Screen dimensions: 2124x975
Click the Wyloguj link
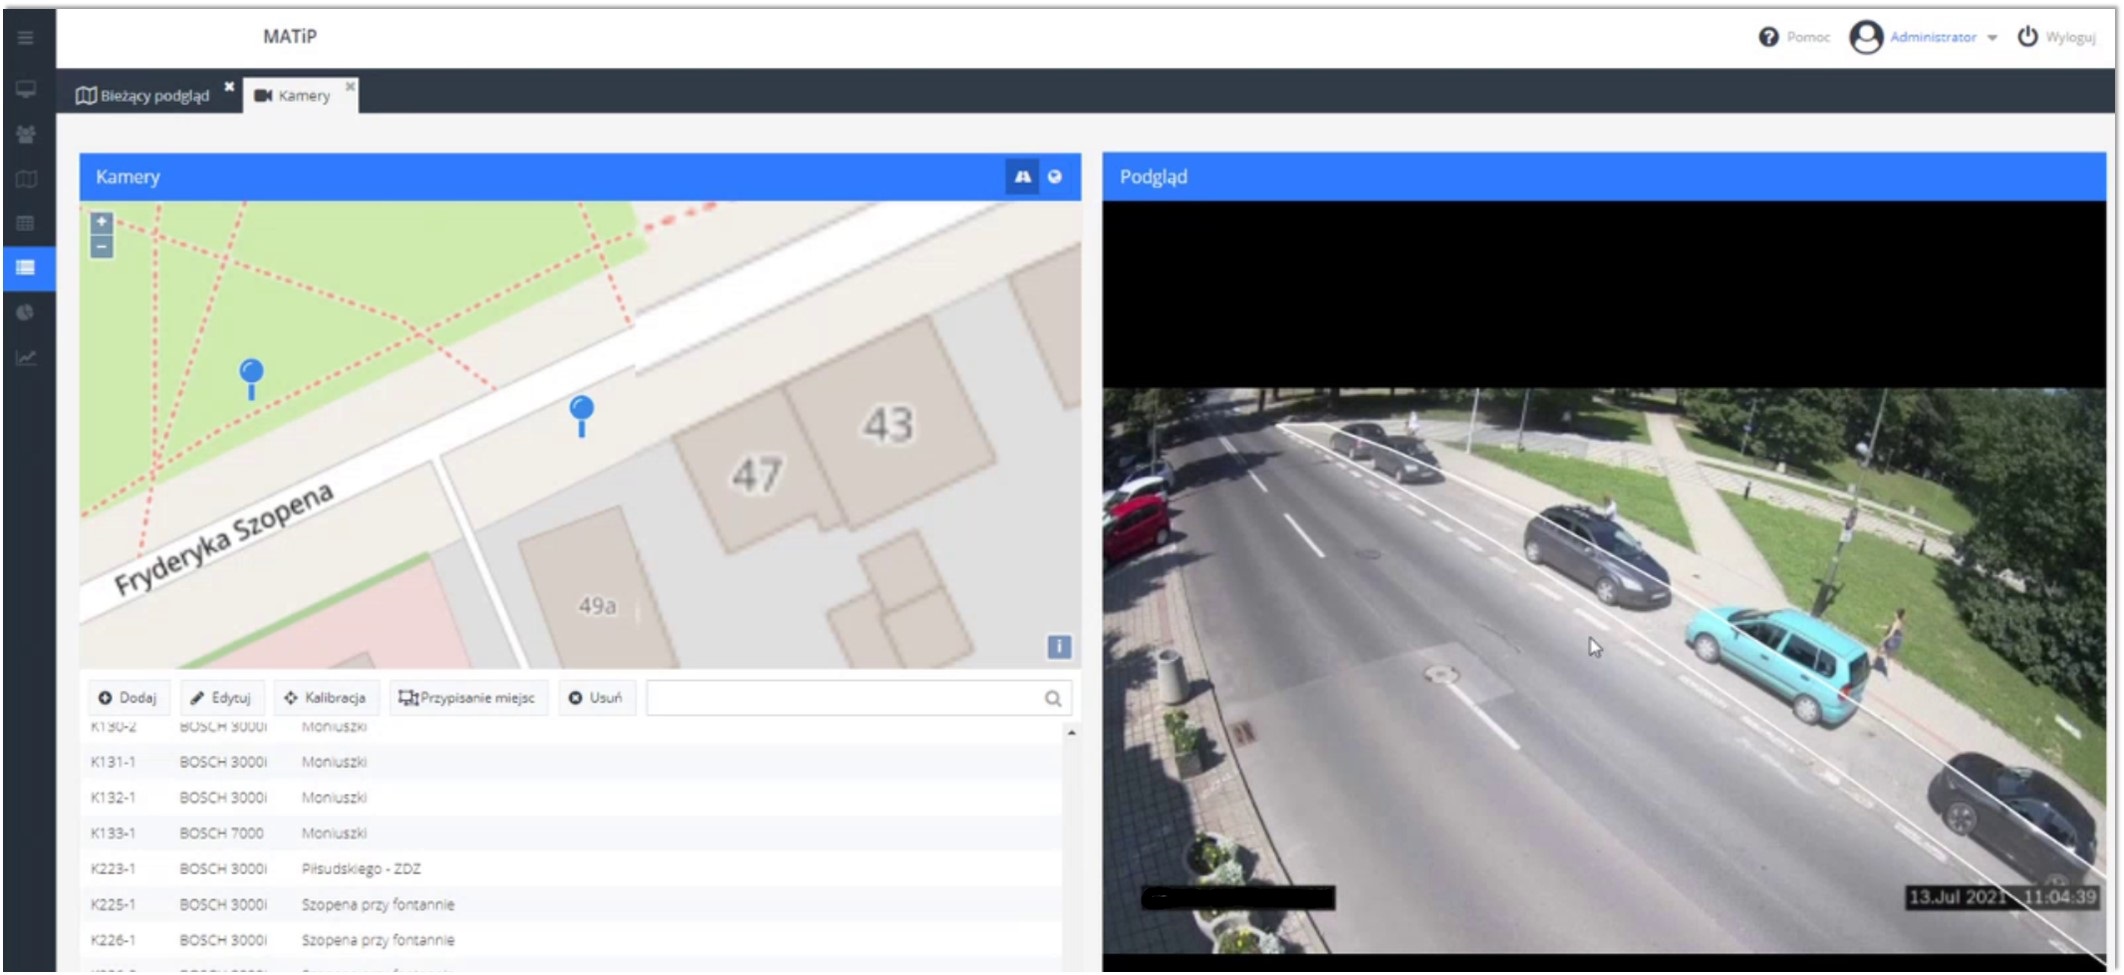coord(2070,37)
